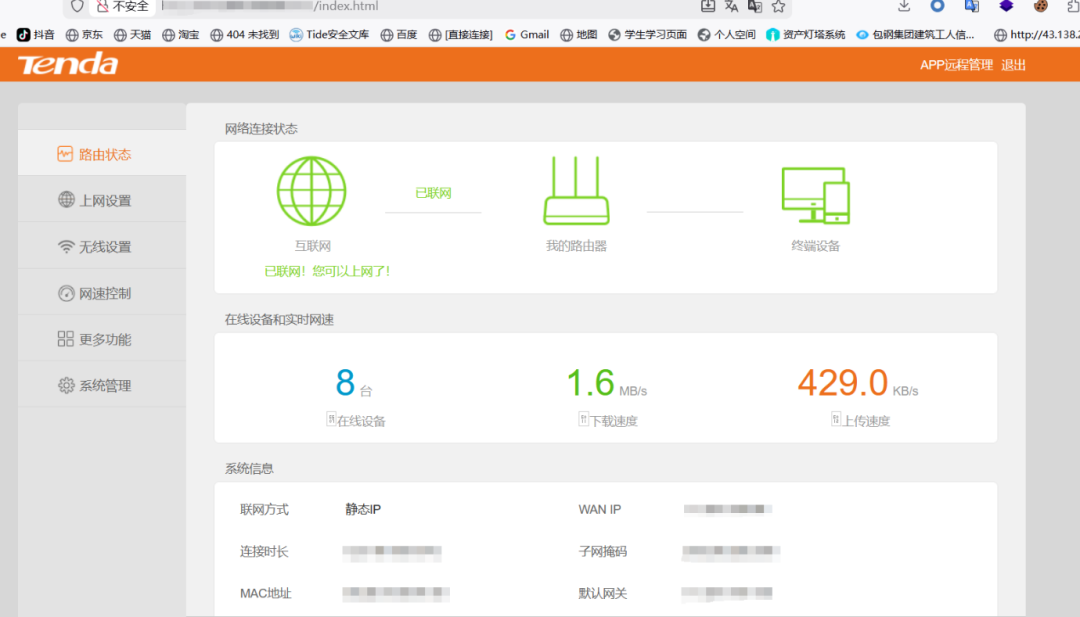The width and height of the screenshot is (1080, 617).
Task: Open the 上网设置 internet settings menu
Action: 102,200
